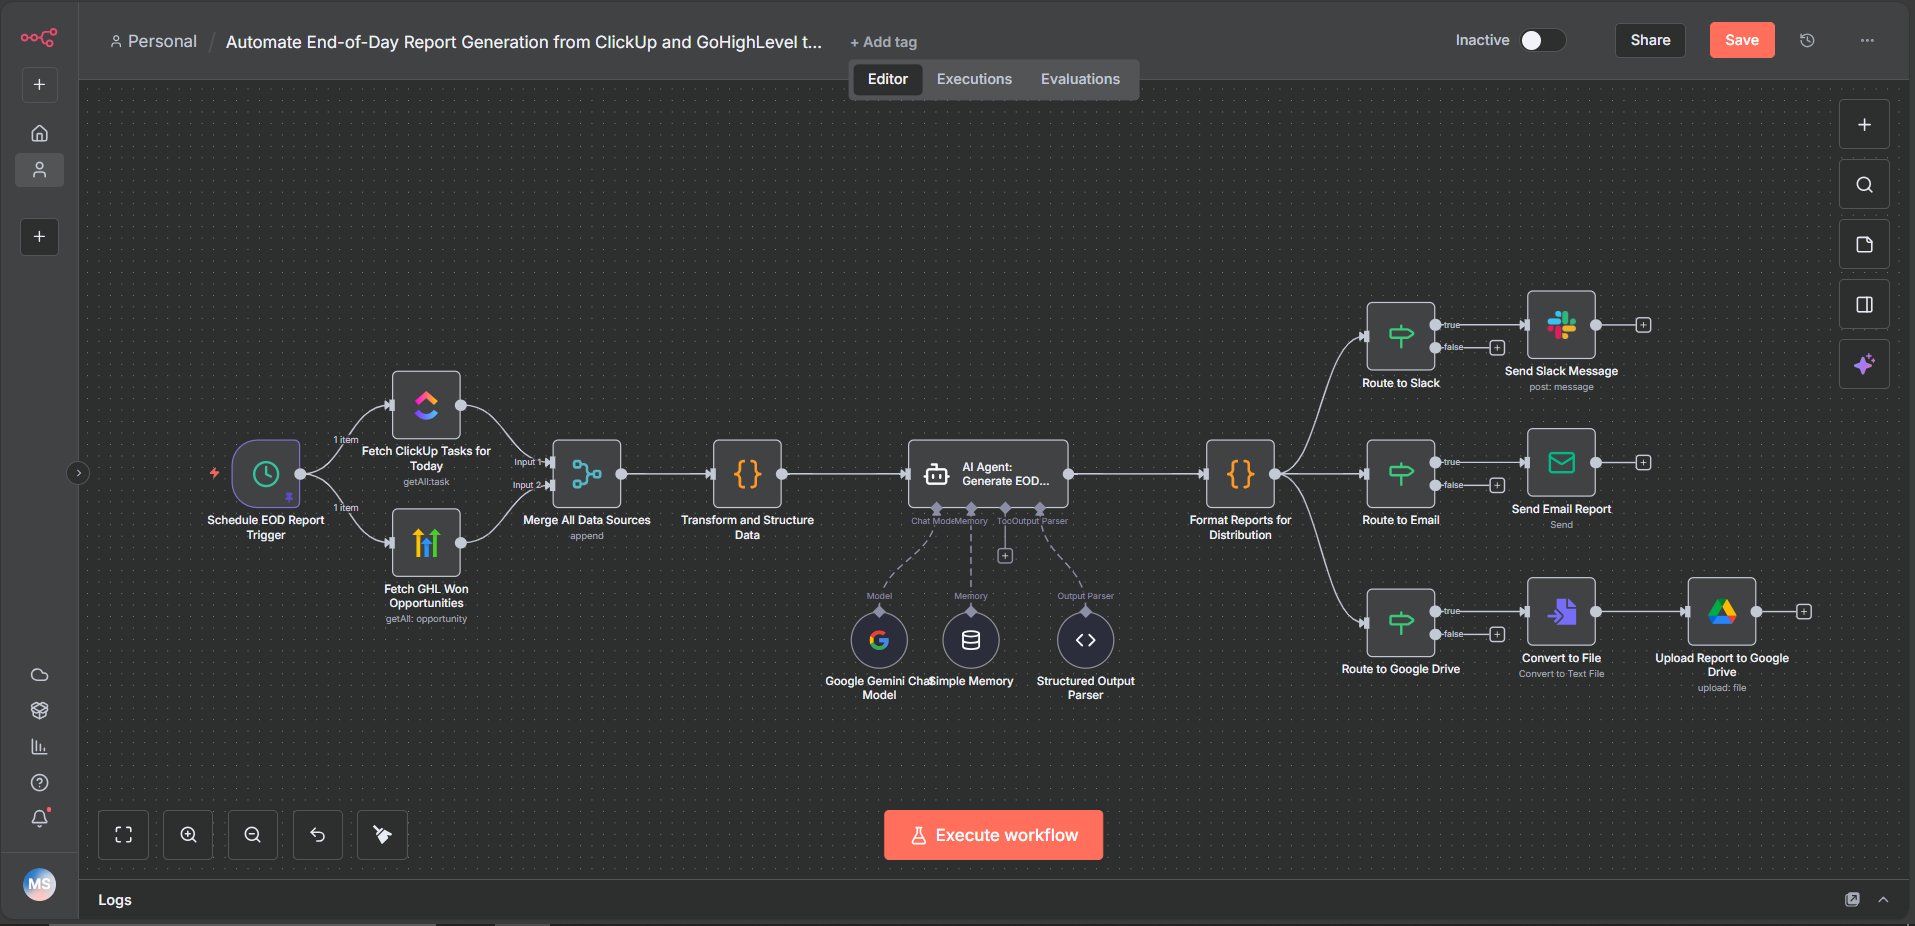Open the Home icon in sidebar

(x=40, y=133)
